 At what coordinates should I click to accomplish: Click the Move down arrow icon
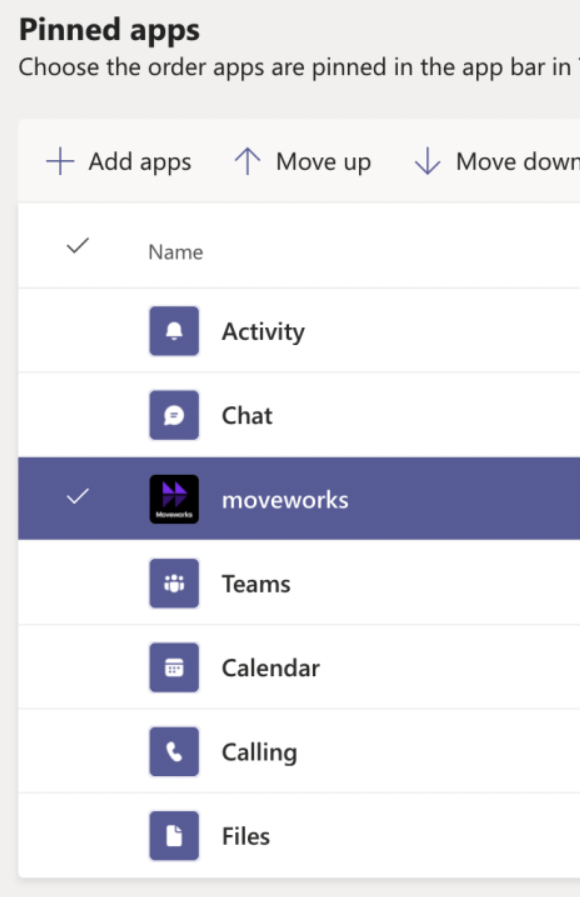click(427, 161)
